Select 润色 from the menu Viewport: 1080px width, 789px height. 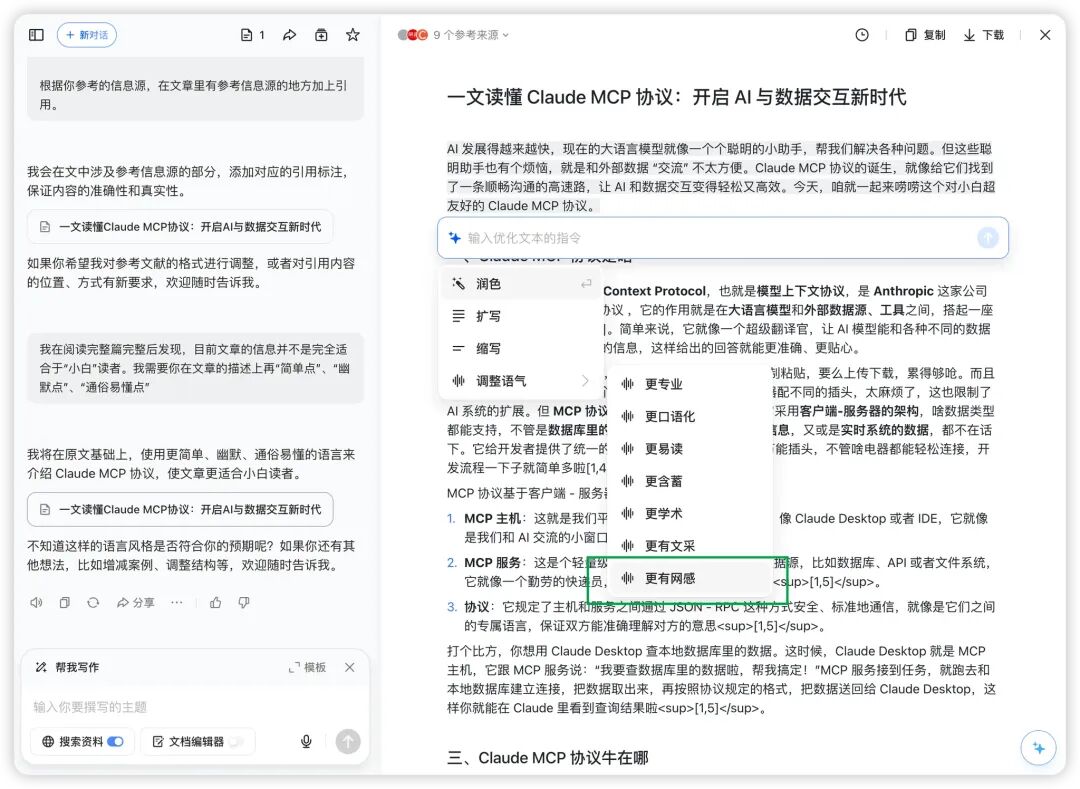[x=521, y=284]
